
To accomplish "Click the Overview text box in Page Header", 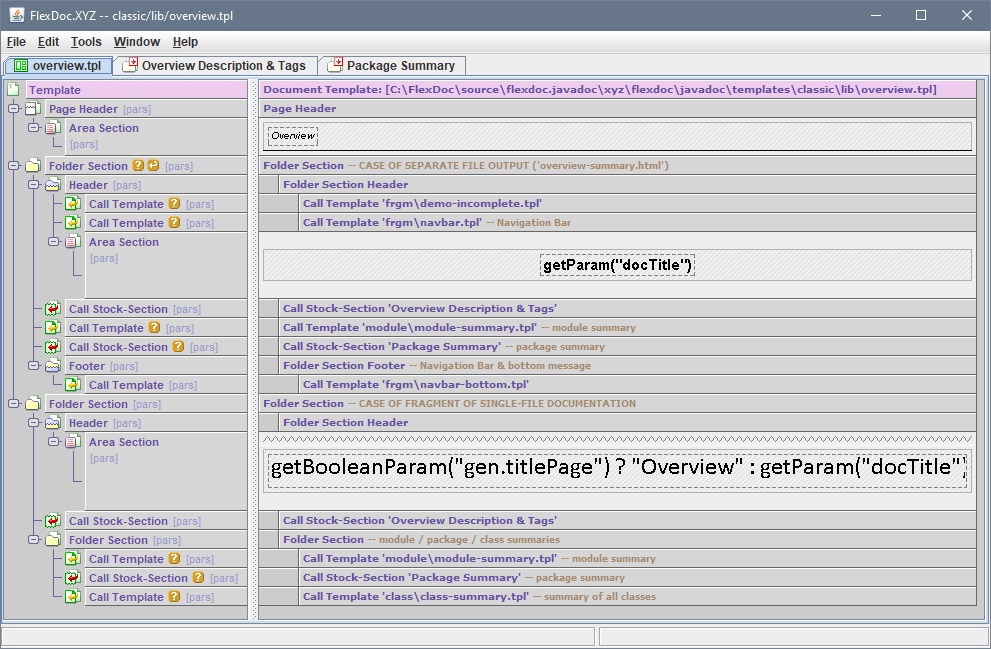I will pyautogui.click(x=293, y=136).
